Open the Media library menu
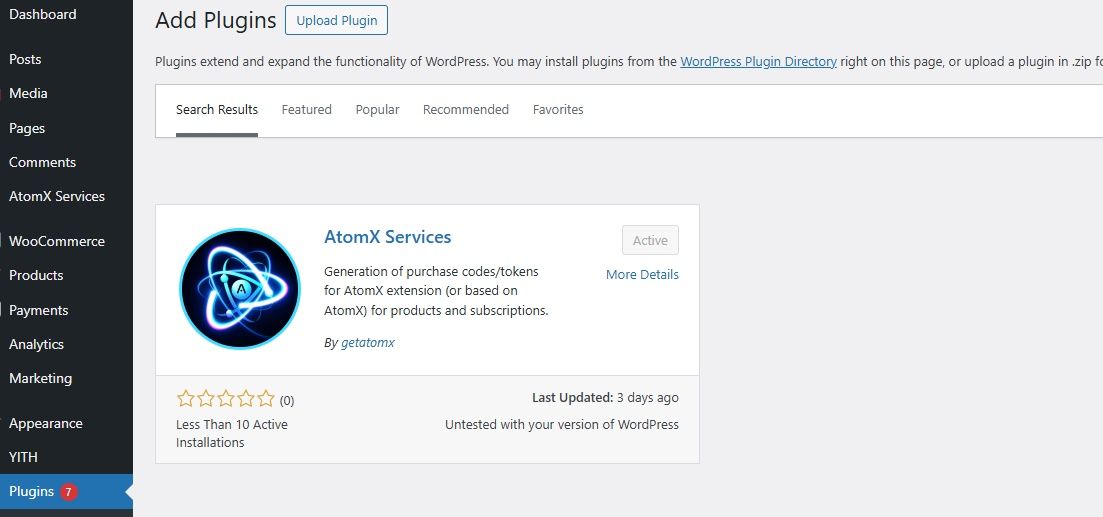The image size is (1103, 517). pyautogui.click(x=28, y=94)
